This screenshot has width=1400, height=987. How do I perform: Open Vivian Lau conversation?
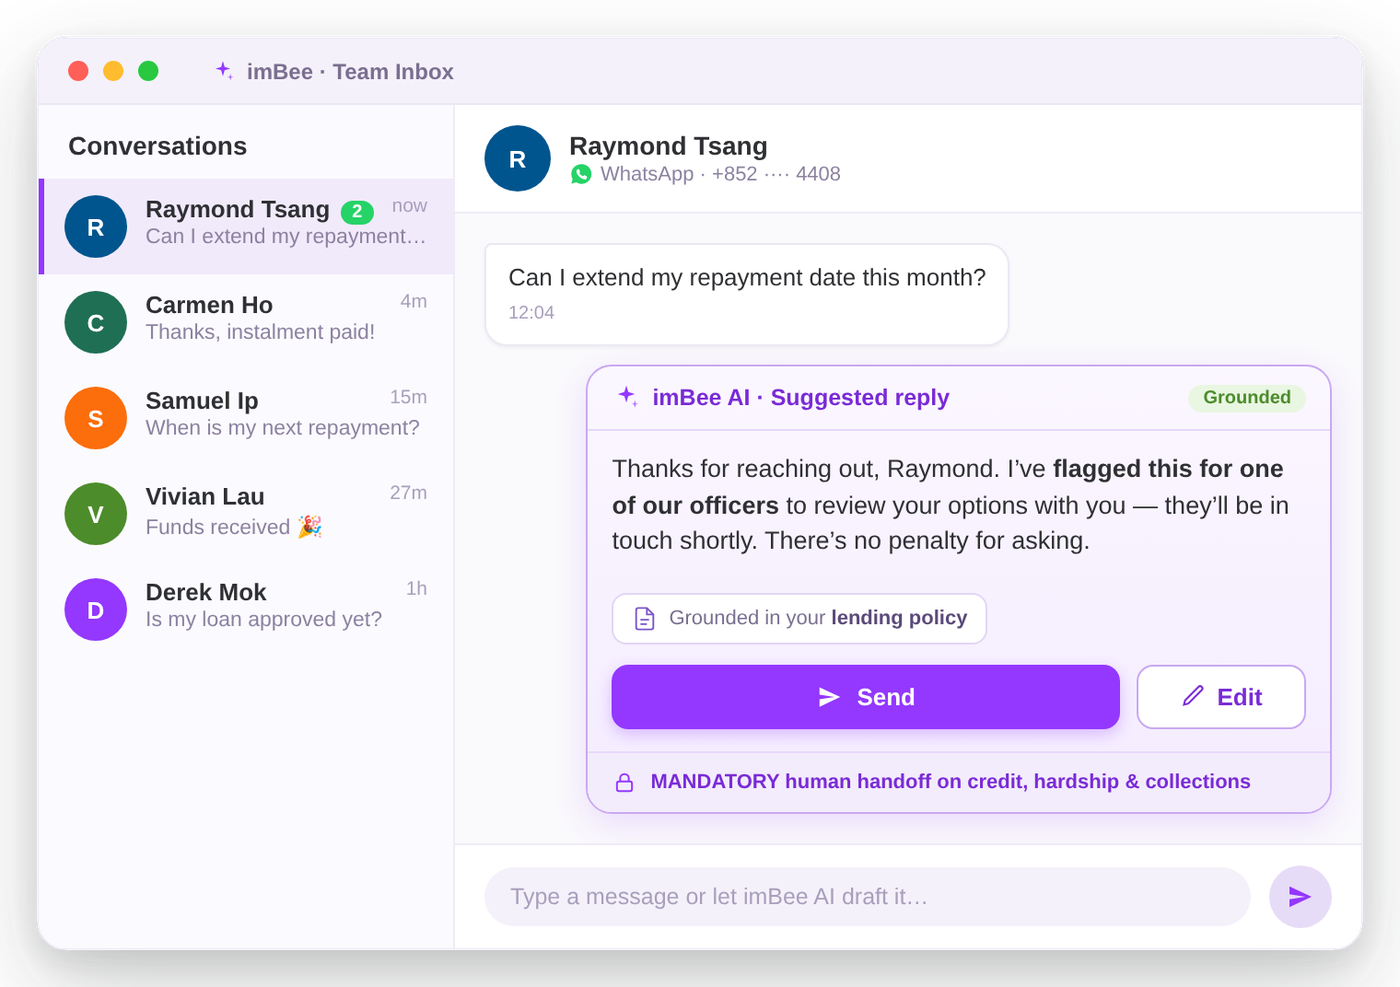coord(247,514)
